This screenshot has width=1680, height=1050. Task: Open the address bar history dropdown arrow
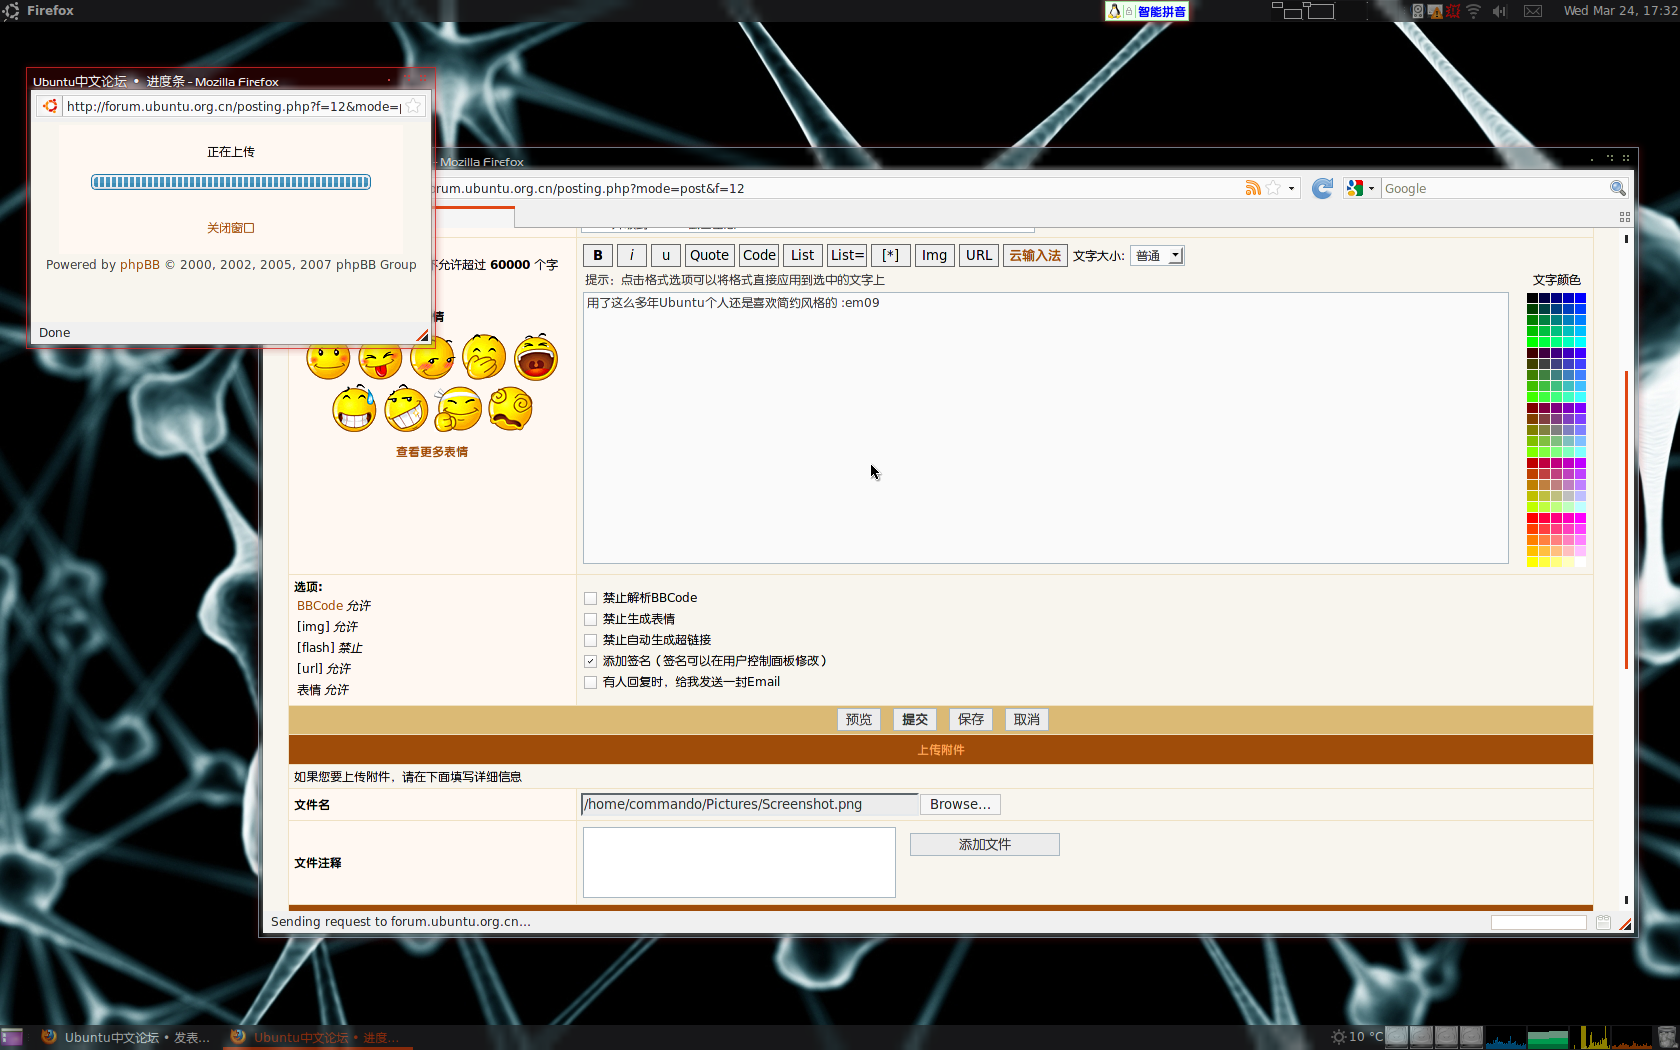1291,188
